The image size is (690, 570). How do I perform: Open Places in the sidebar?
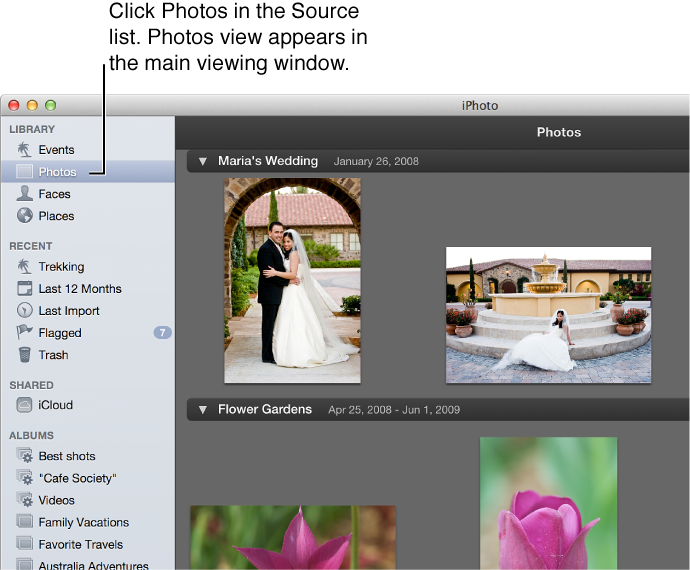pyautogui.click(x=88, y=216)
